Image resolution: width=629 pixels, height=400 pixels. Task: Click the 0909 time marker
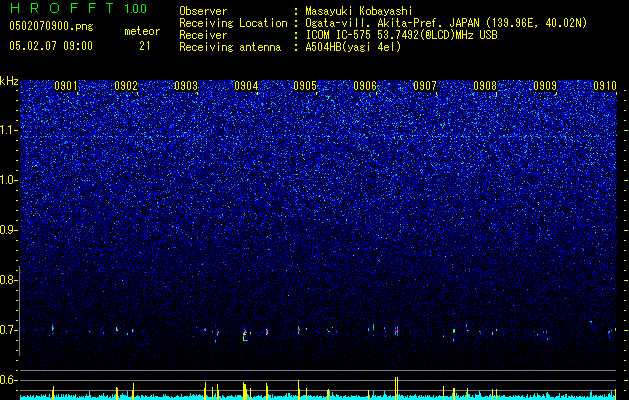(x=545, y=86)
